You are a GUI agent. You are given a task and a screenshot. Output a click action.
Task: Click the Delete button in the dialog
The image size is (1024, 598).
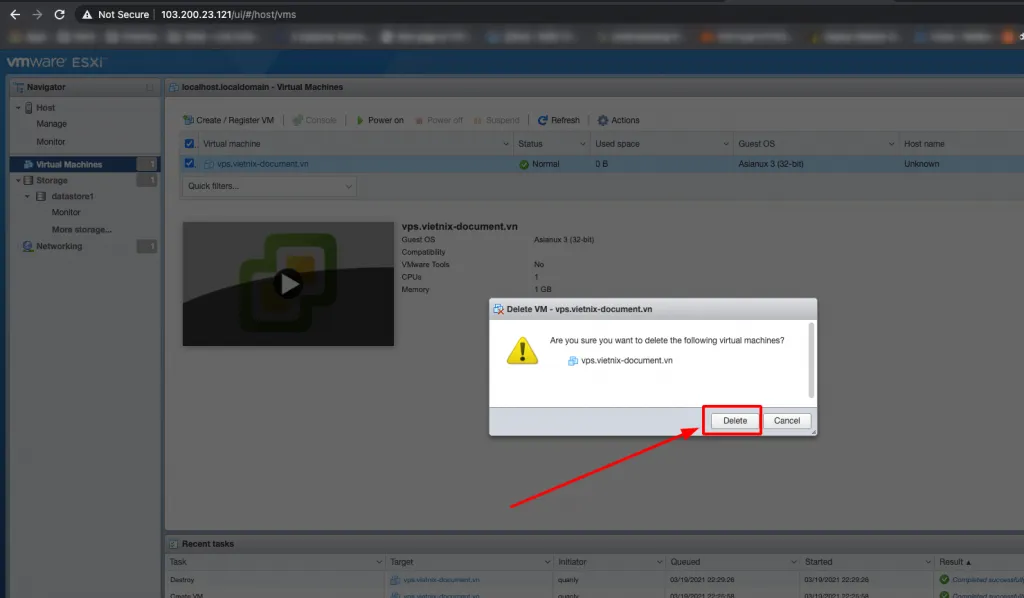[x=734, y=420]
